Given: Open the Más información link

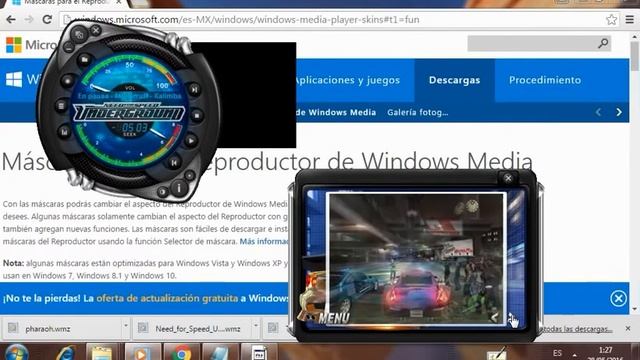Looking at the screenshot, I should click(264, 241).
